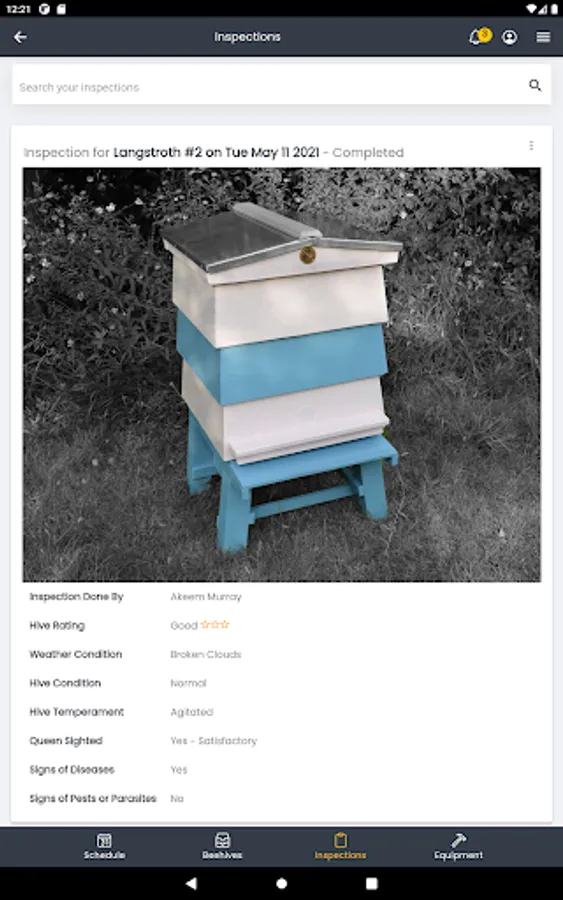Image resolution: width=563 pixels, height=900 pixels.
Task: Open the Equipment tab
Action: (x=458, y=847)
